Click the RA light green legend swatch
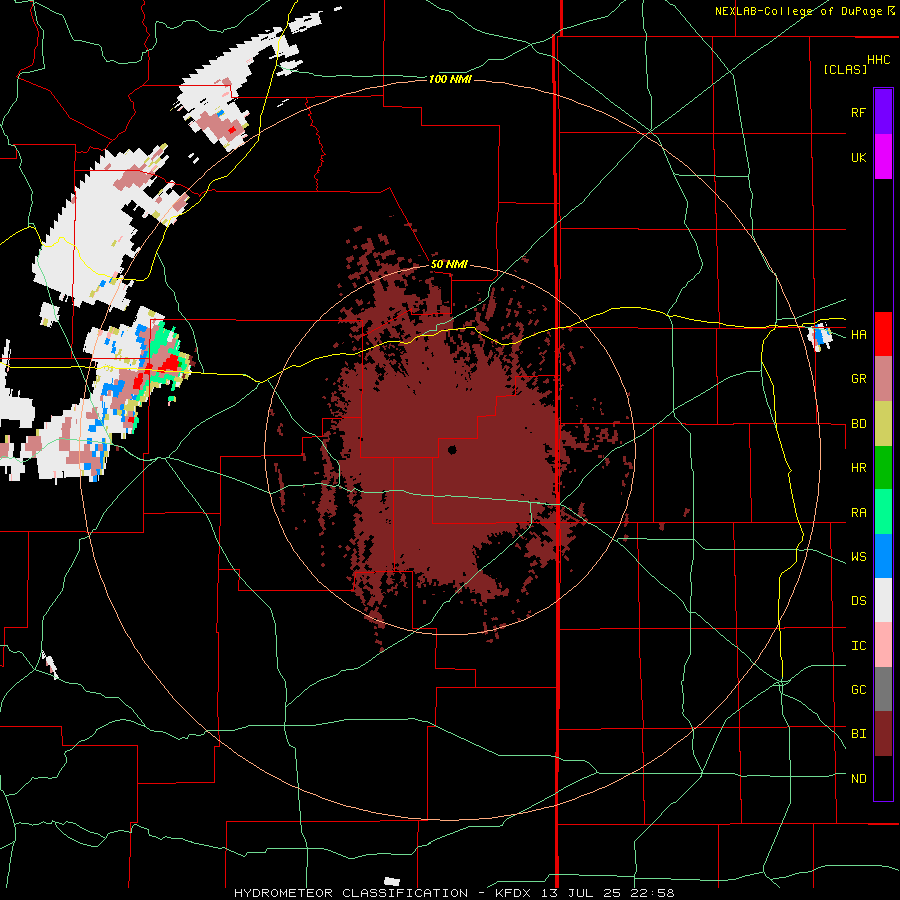This screenshot has width=900, height=900. (x=883, y=512)
